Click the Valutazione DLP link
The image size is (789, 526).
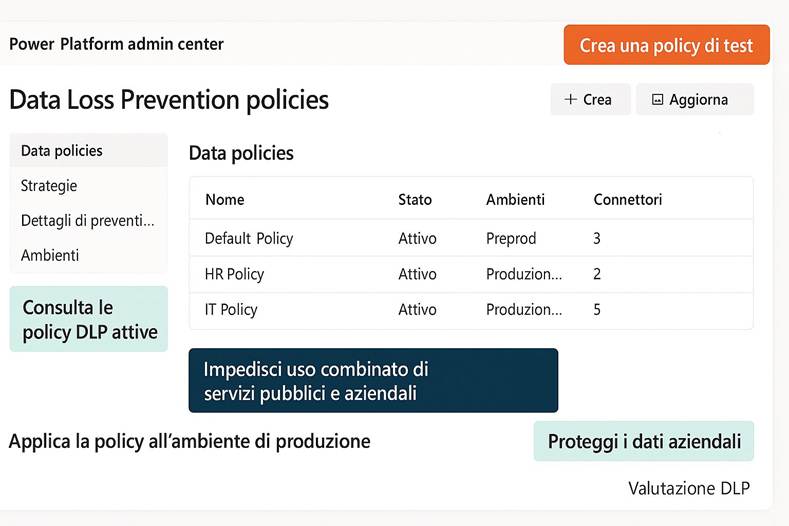pos(688,489)
